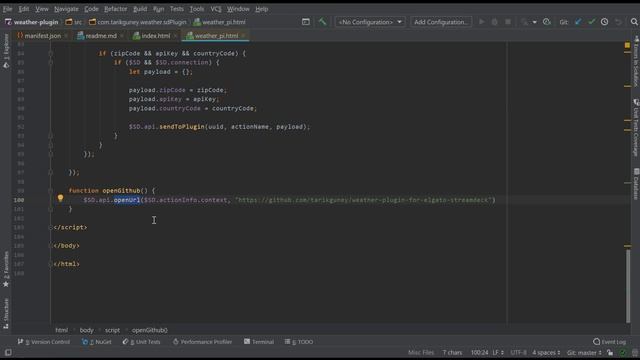Click the Git rollback undo arrow

pos(618,22)
